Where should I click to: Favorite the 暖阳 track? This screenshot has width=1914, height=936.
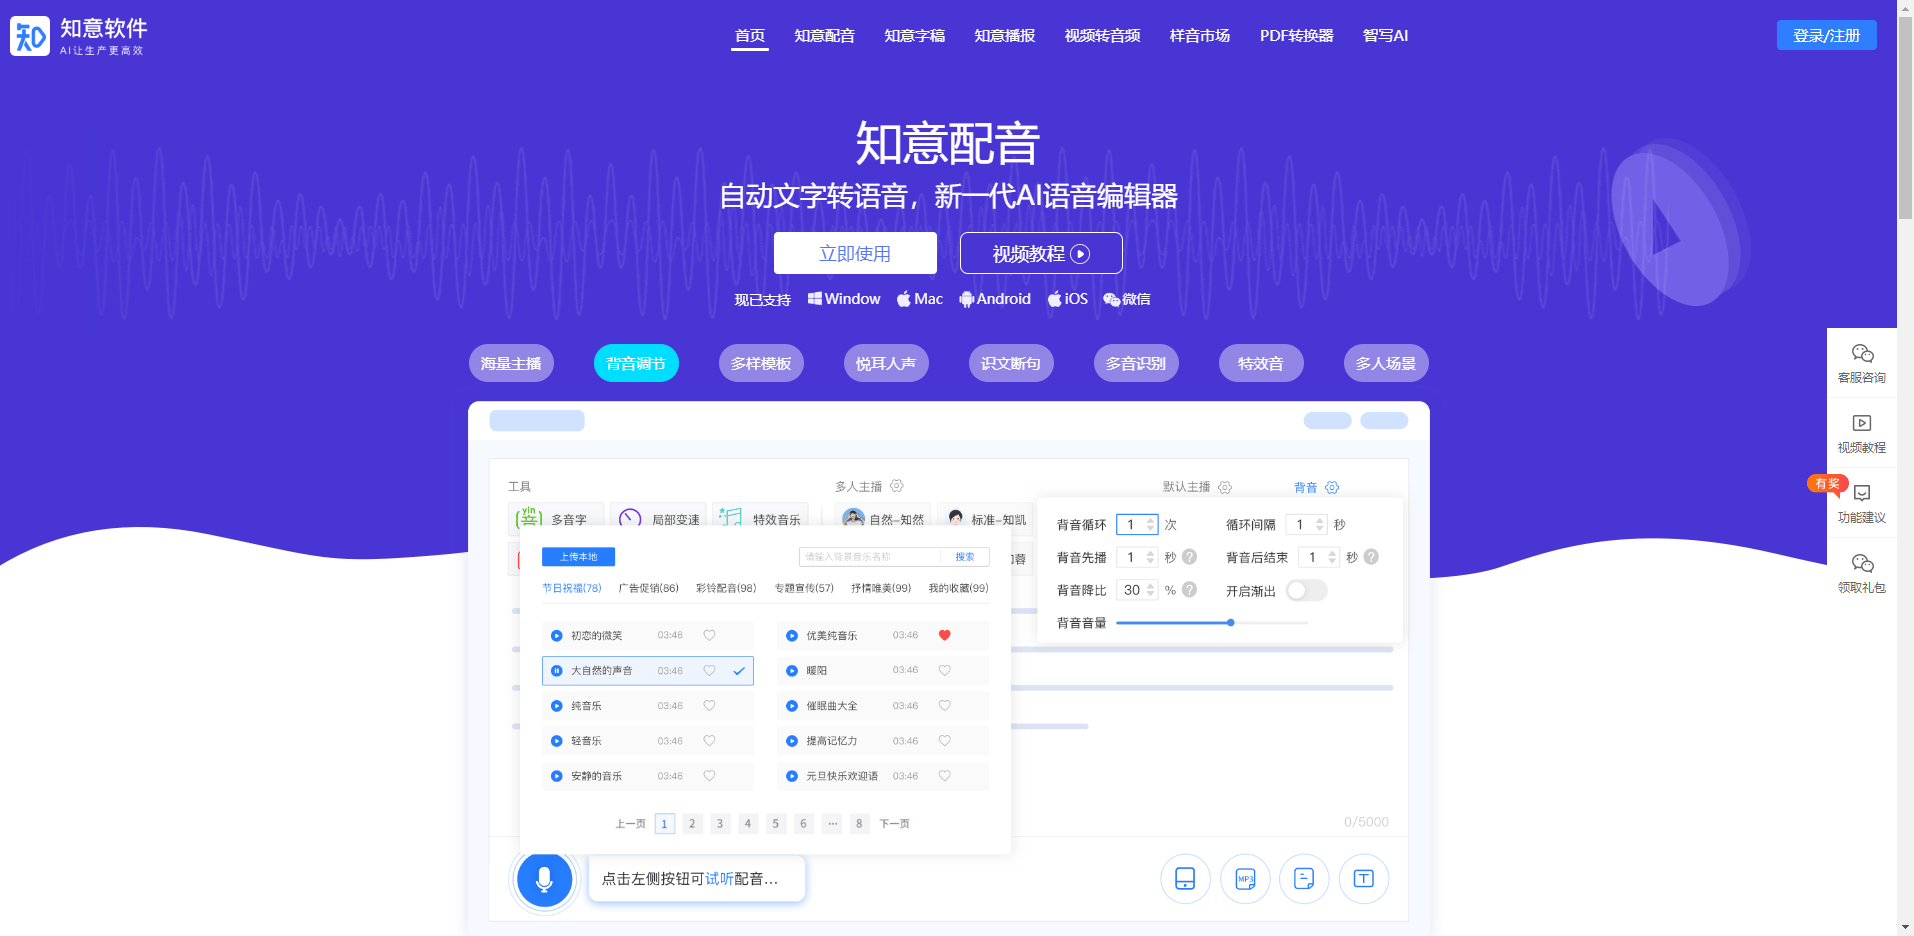coord(944,670)
